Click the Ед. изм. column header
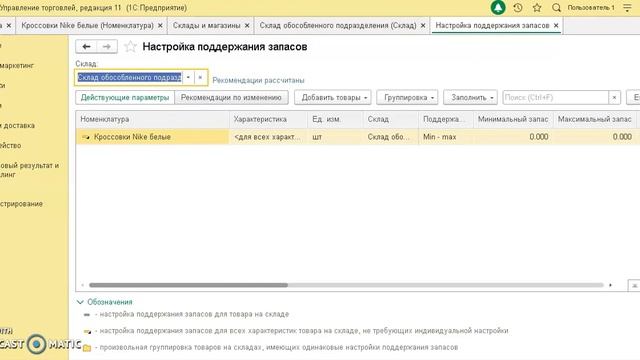The height and width of the screenshot is (360, 640). click(335, 119)
